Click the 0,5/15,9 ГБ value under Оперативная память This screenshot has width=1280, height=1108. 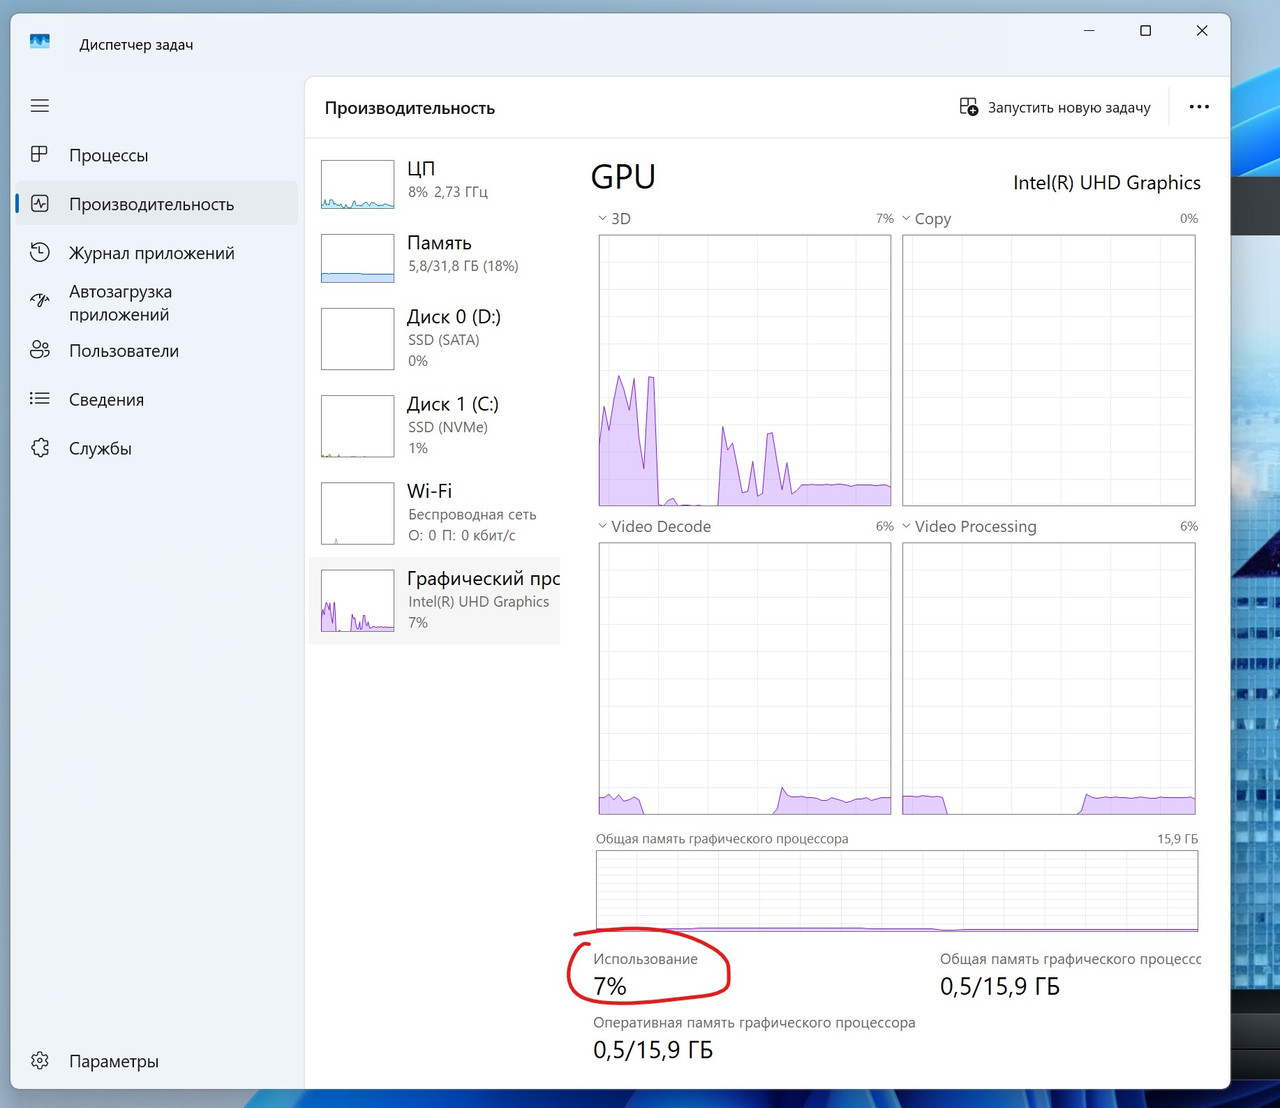[x=653, y=1050]
